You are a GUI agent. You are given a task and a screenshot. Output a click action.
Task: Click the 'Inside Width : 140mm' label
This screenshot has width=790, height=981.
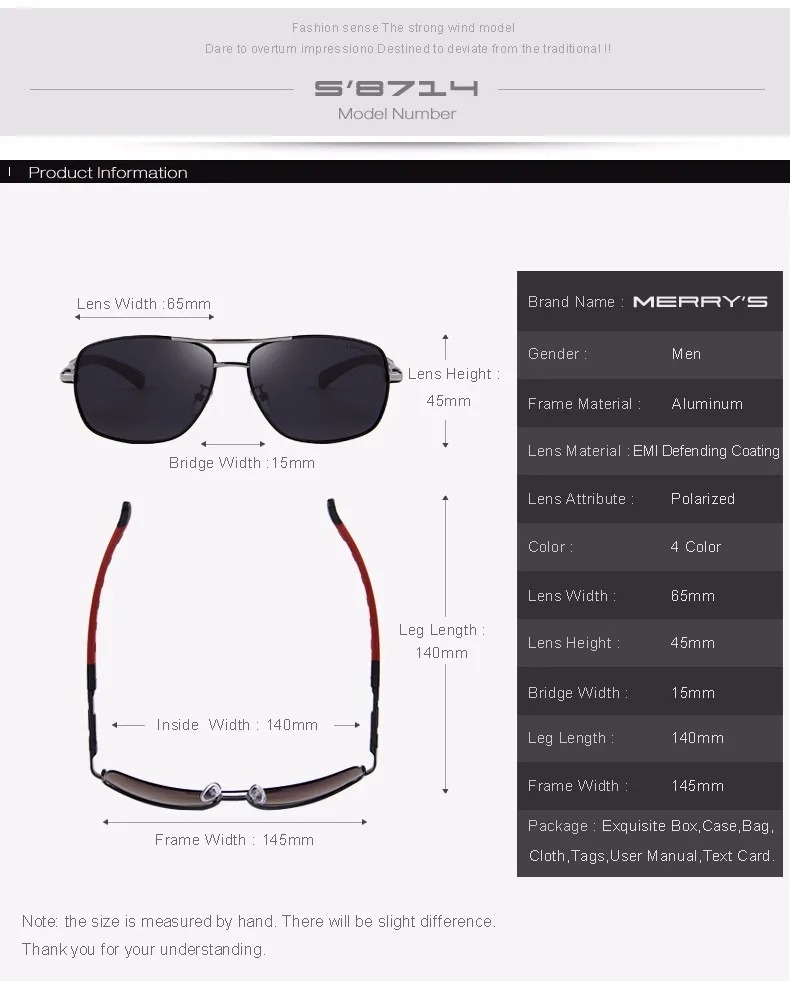(237, 725)
